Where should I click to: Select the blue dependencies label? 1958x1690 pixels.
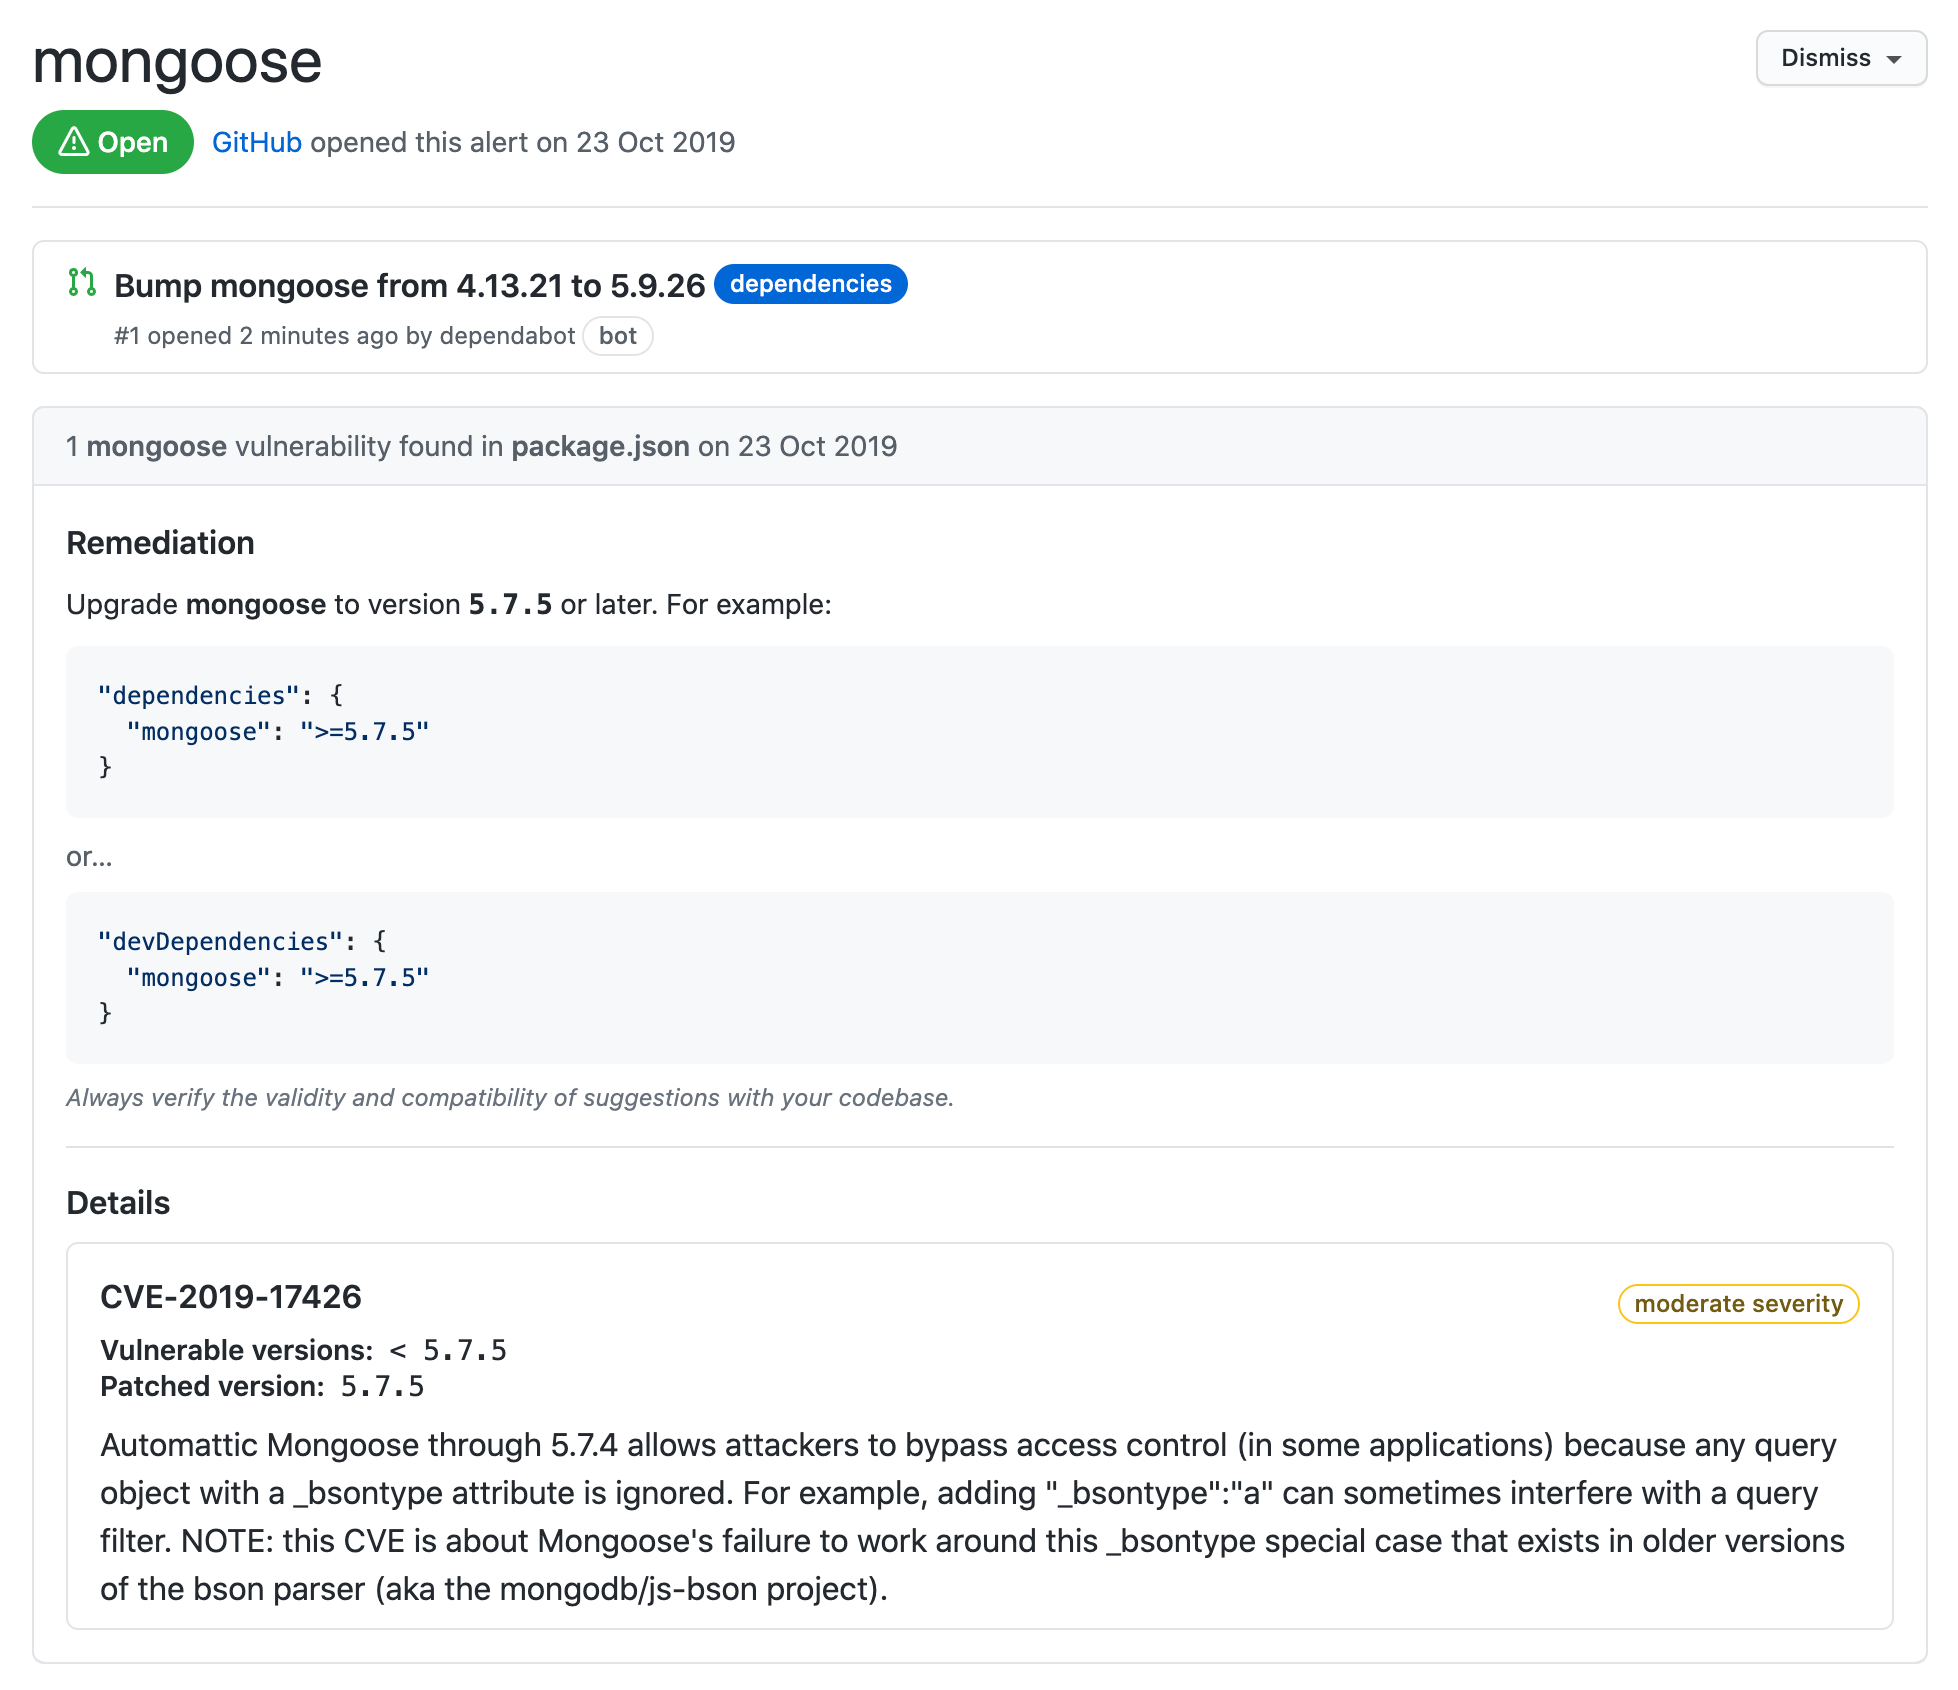click(810, 284)
